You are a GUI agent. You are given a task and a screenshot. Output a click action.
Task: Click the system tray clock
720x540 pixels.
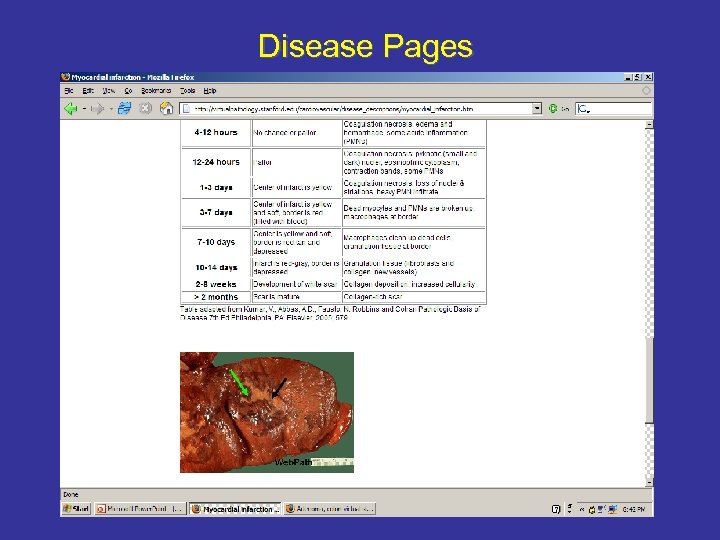(634, 509)
